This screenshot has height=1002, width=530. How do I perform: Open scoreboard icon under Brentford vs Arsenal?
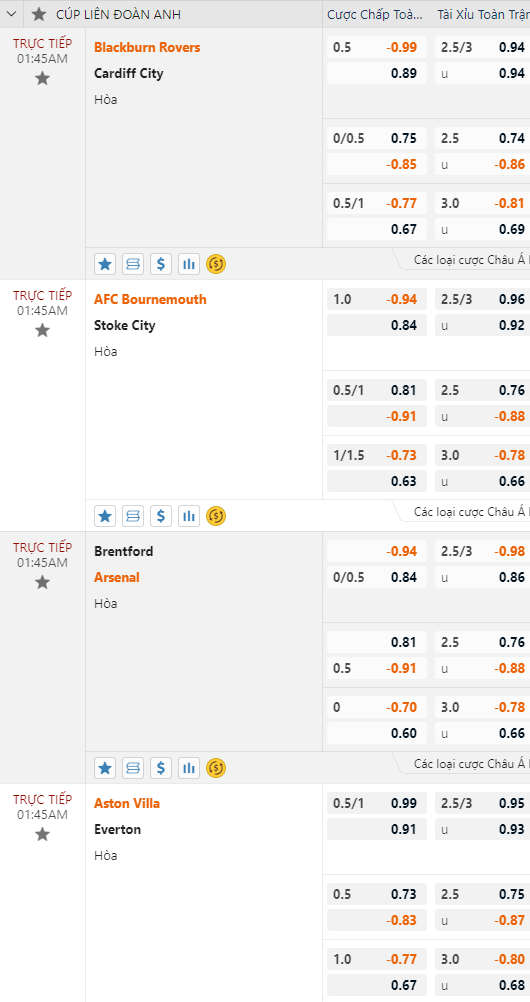133,767
